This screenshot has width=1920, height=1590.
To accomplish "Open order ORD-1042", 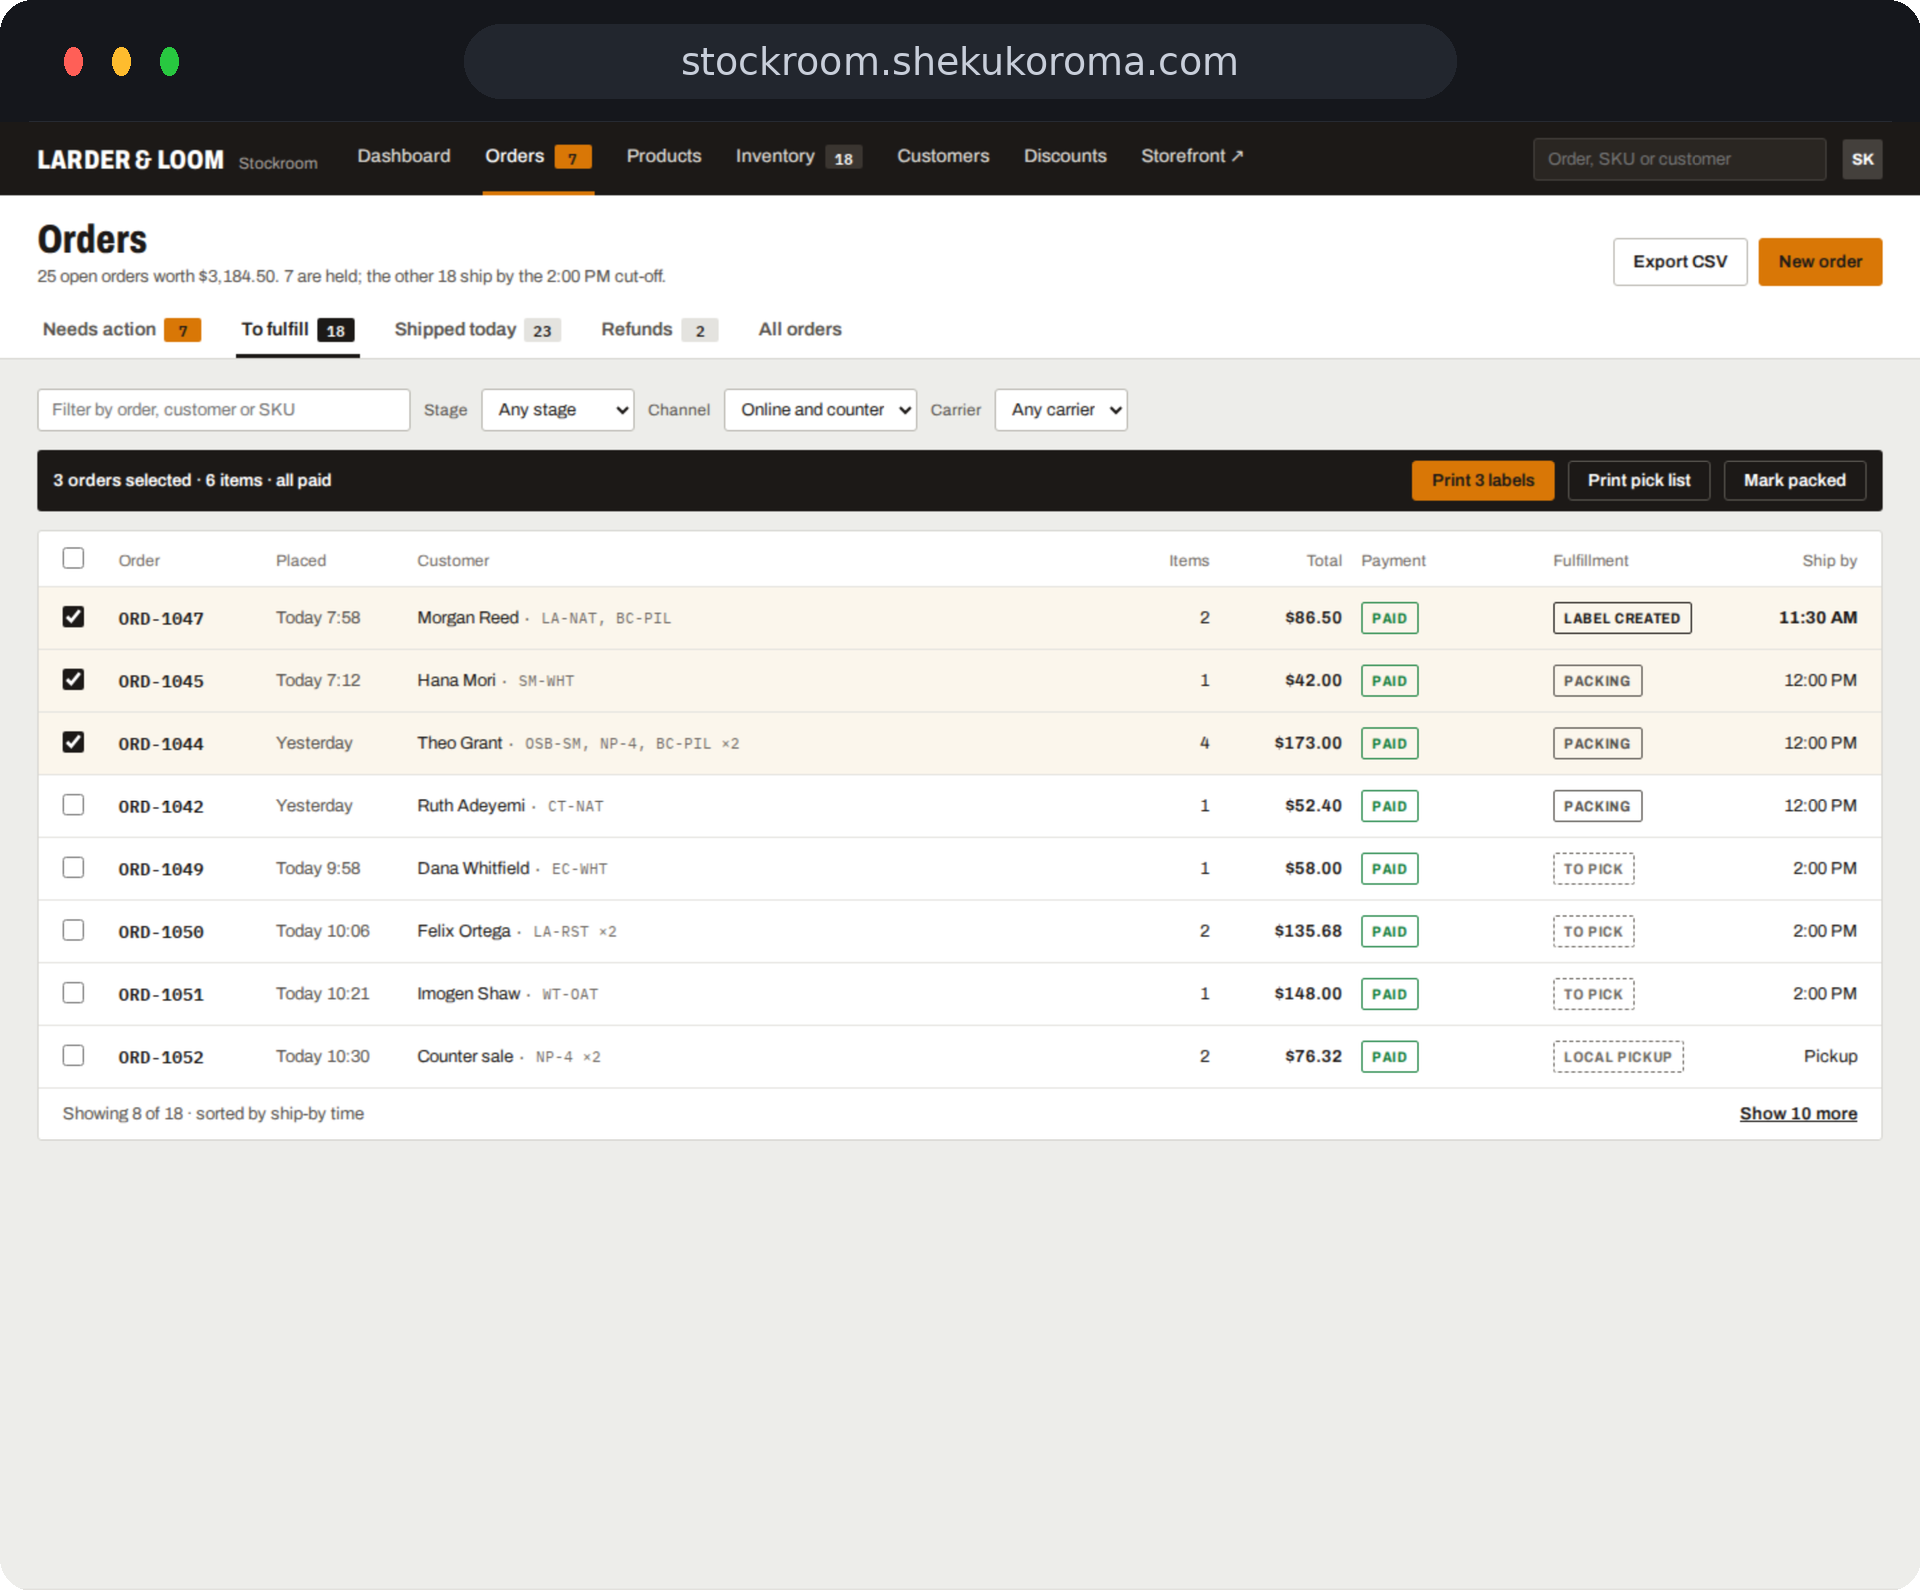I will tap(161, 807).
